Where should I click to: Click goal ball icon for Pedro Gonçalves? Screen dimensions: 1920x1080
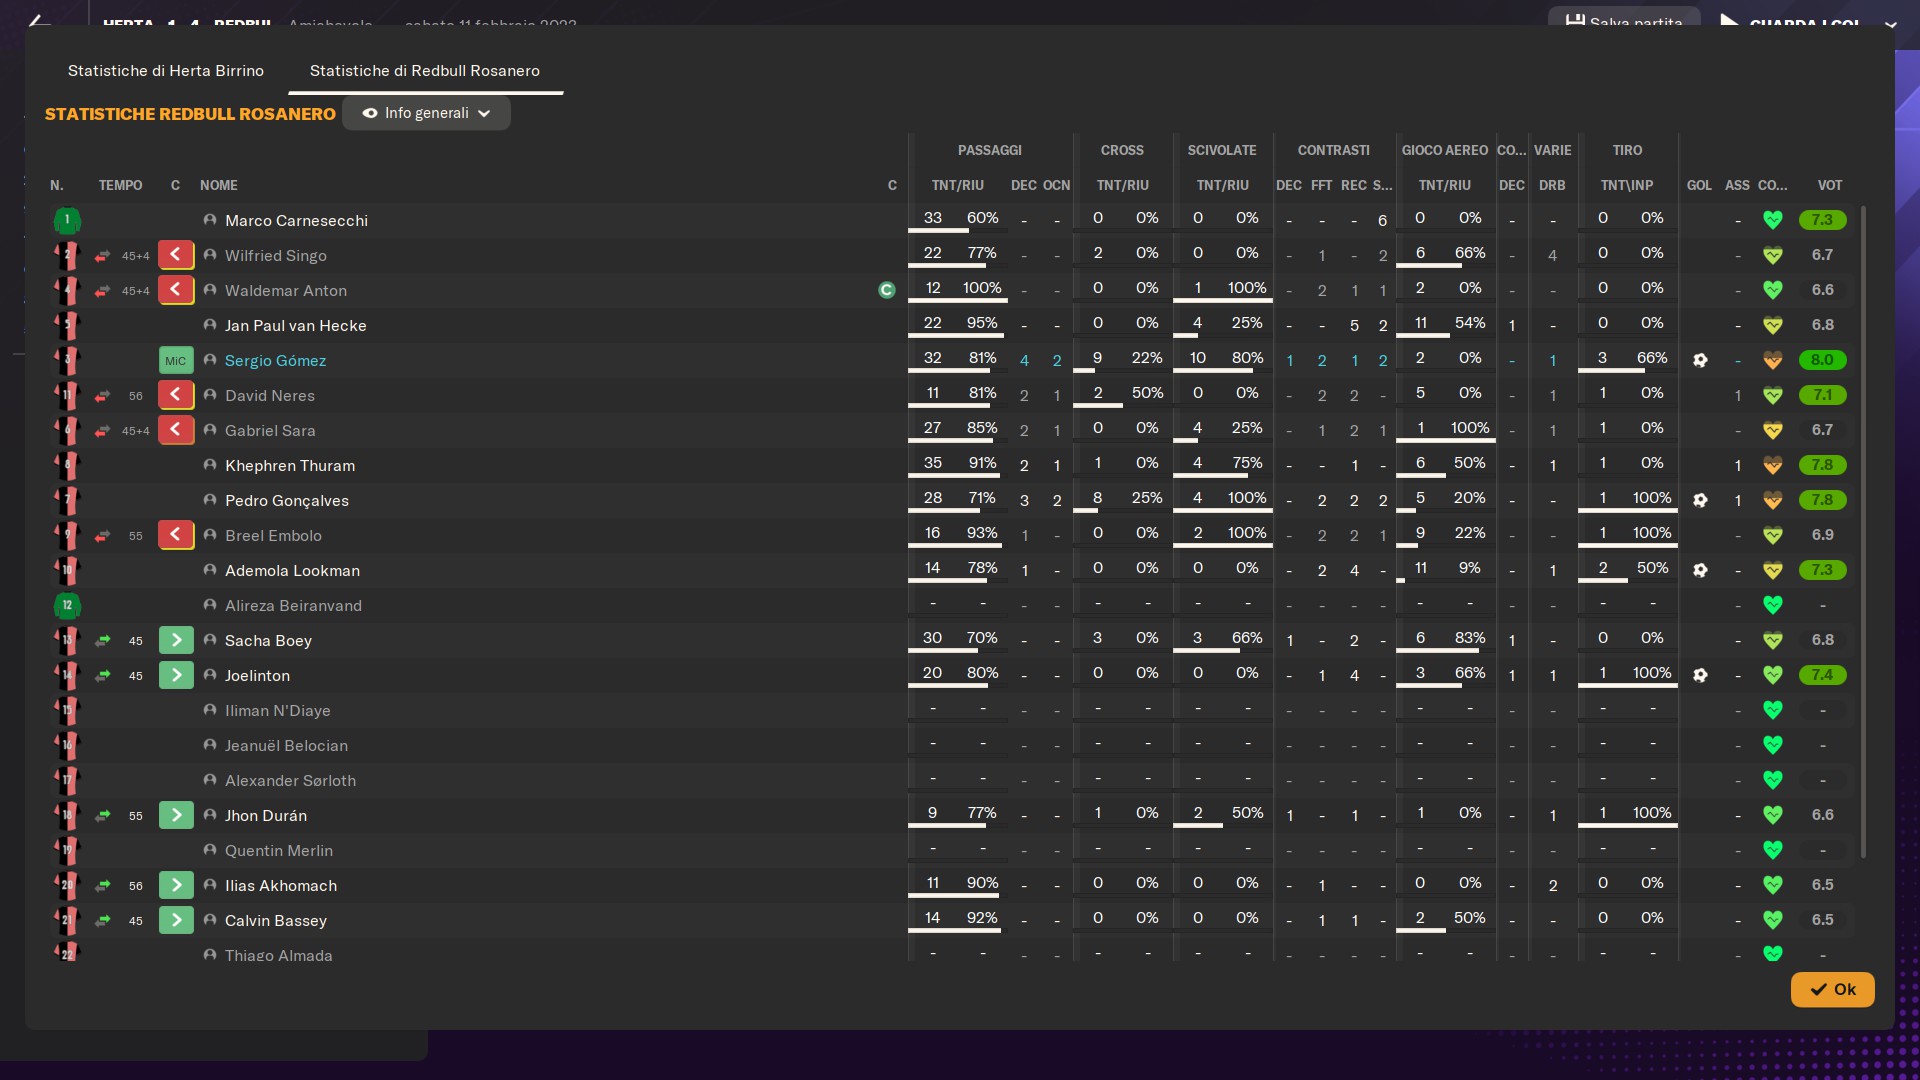tap(1700, 500)
